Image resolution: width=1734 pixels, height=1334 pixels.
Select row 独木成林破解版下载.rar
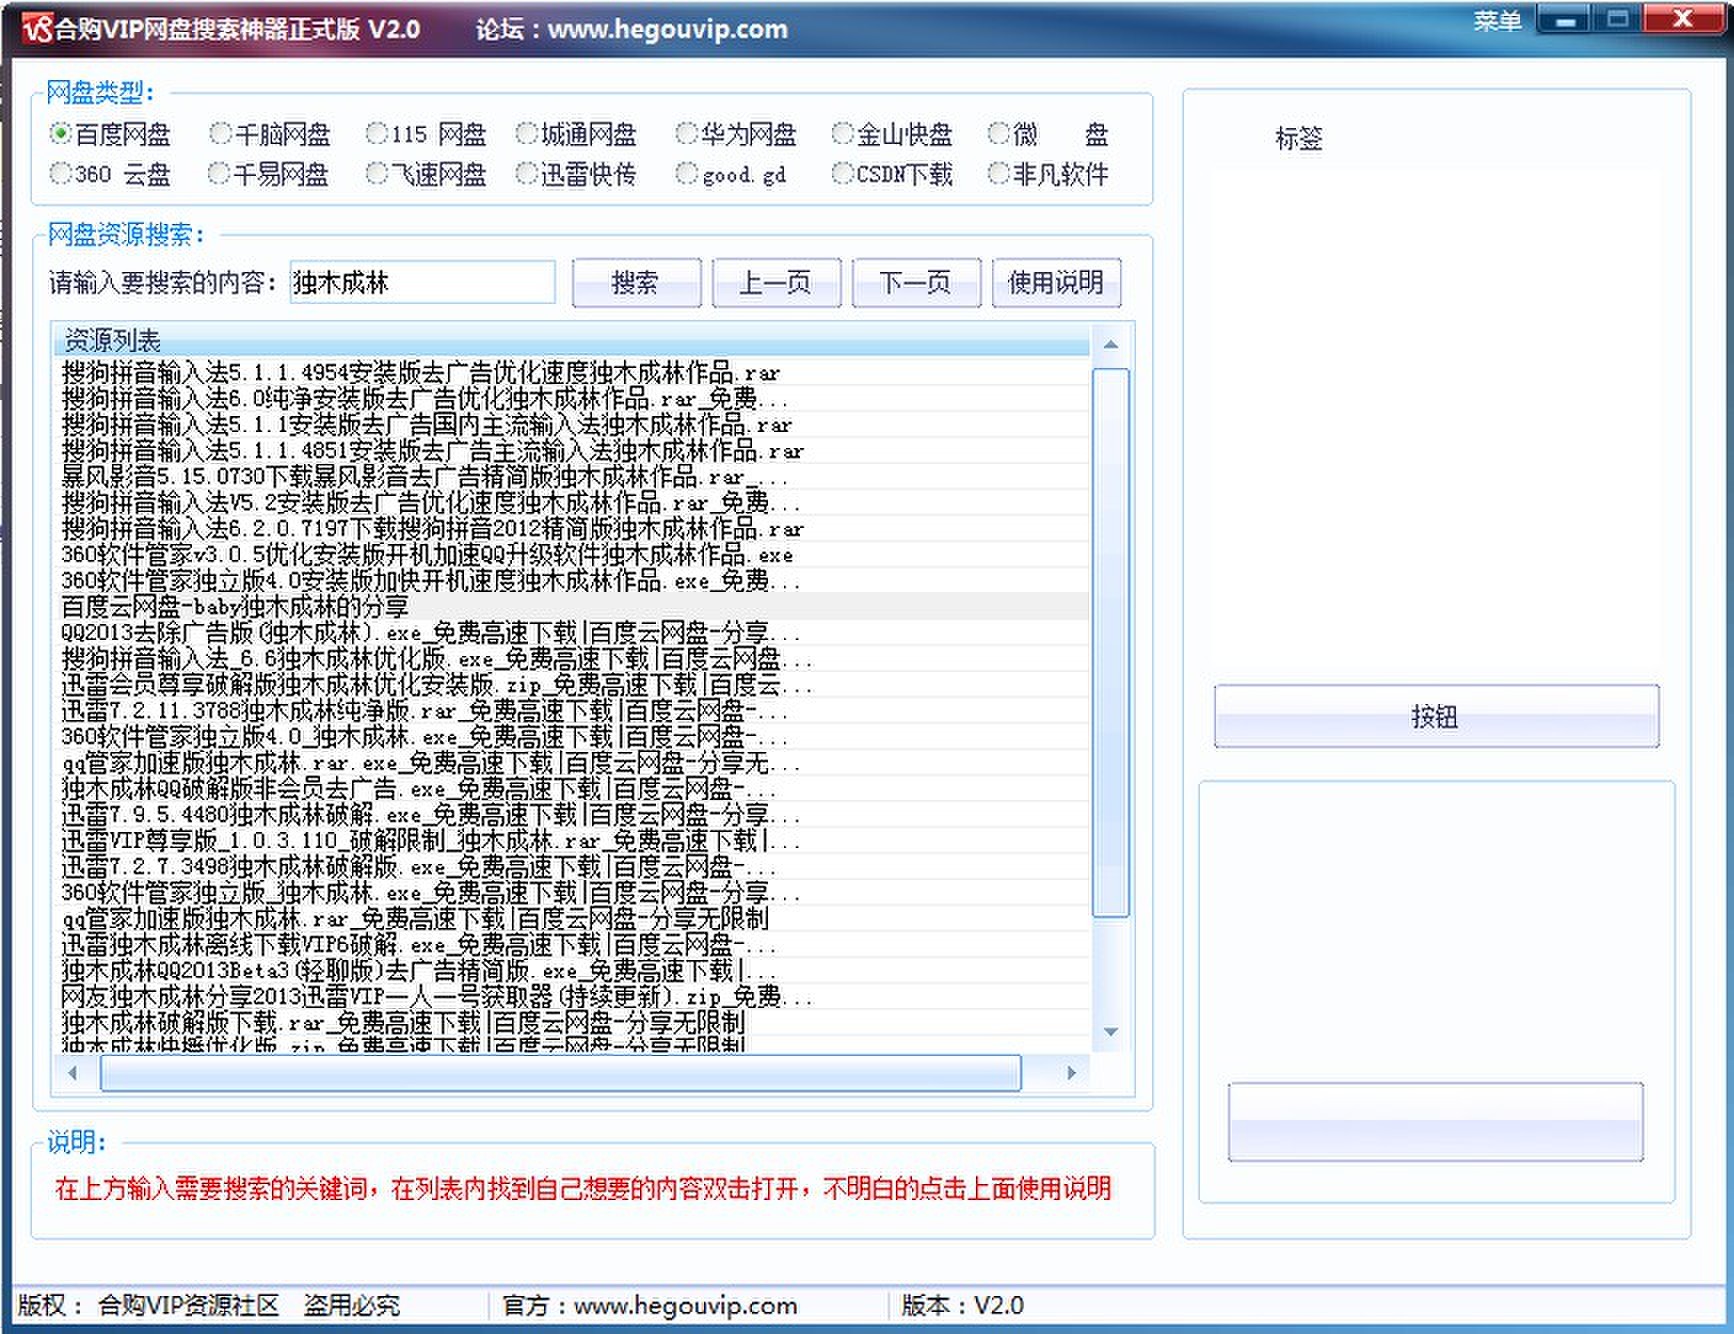click(572, 1023)
